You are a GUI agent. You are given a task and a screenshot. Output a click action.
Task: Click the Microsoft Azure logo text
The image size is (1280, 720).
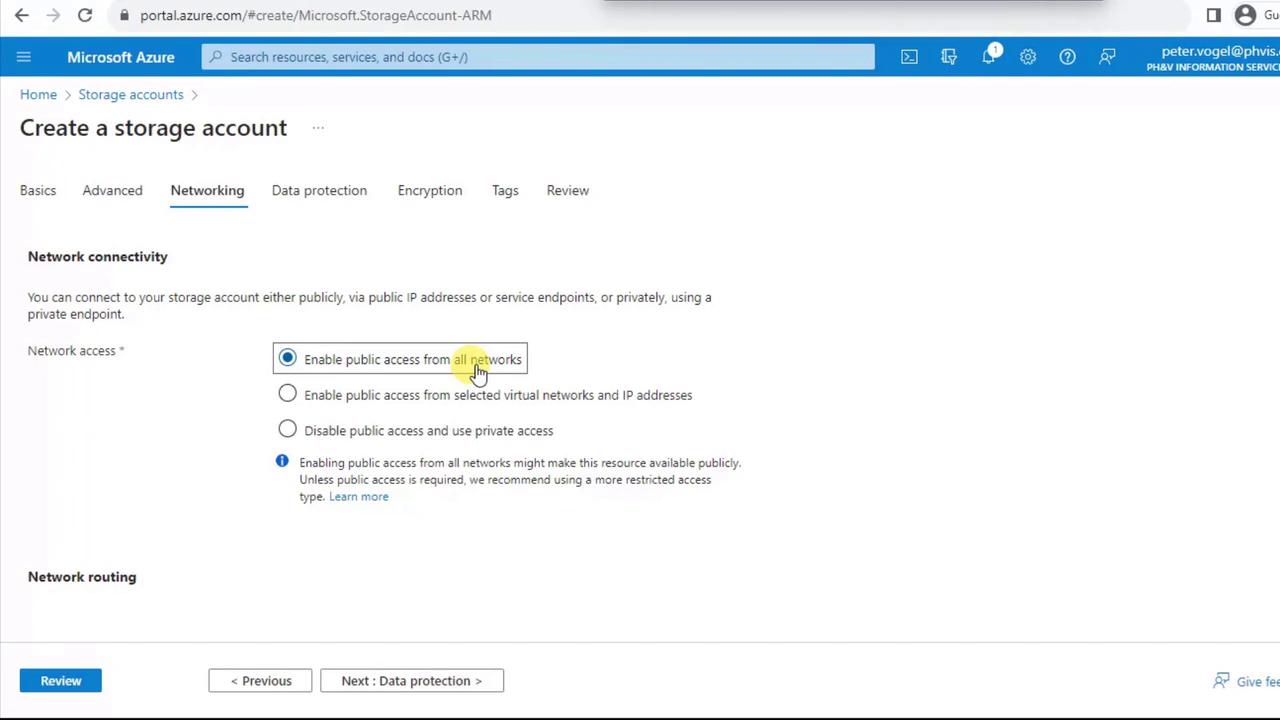121,57
